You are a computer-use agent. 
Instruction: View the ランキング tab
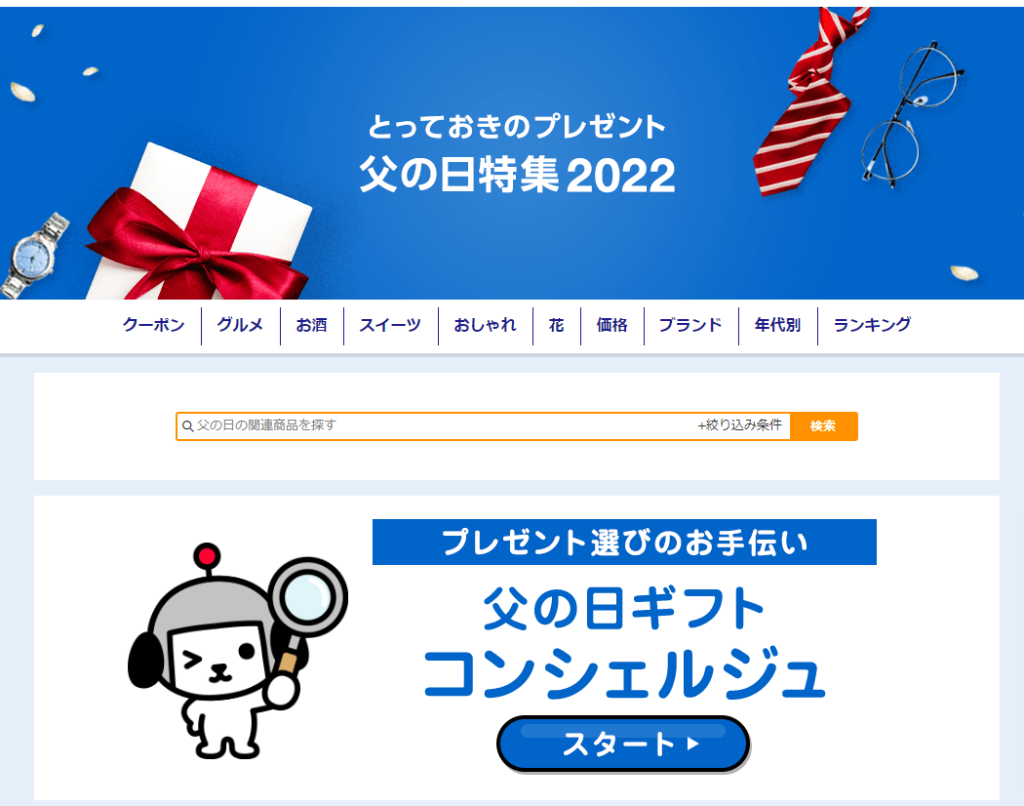[872, 325]
